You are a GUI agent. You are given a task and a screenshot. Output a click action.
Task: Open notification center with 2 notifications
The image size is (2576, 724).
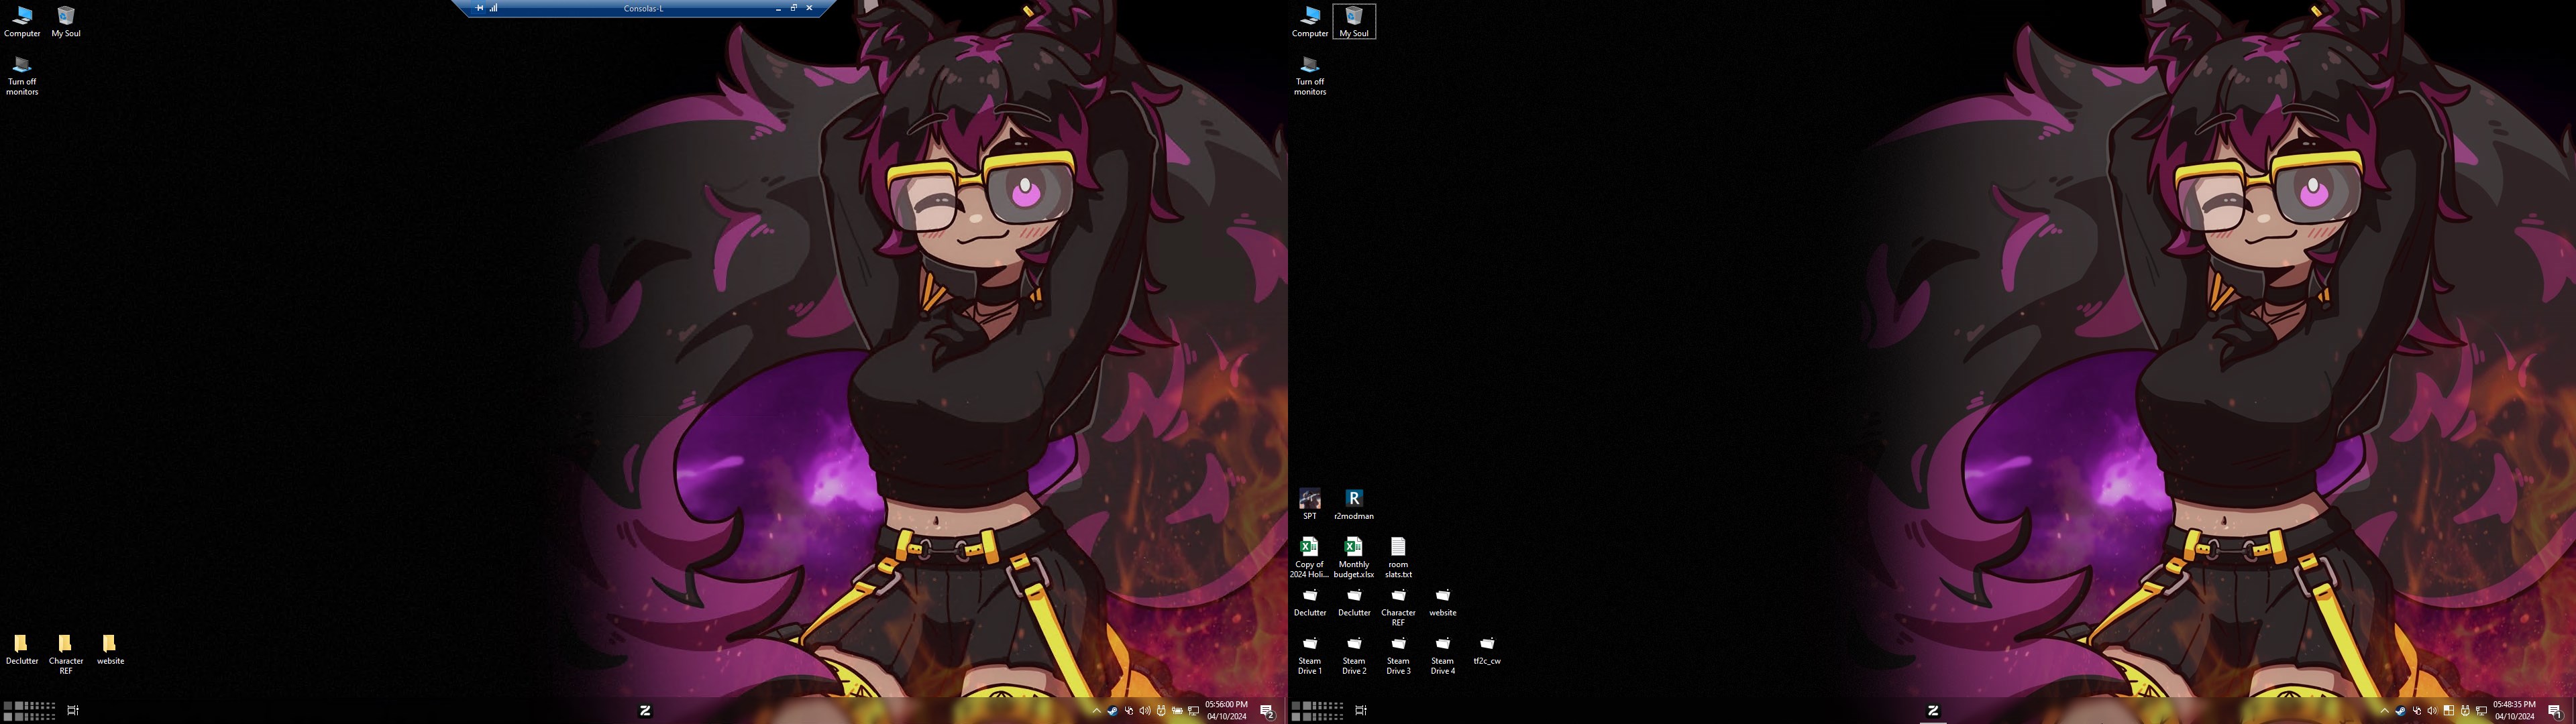tap(1267, 711)
